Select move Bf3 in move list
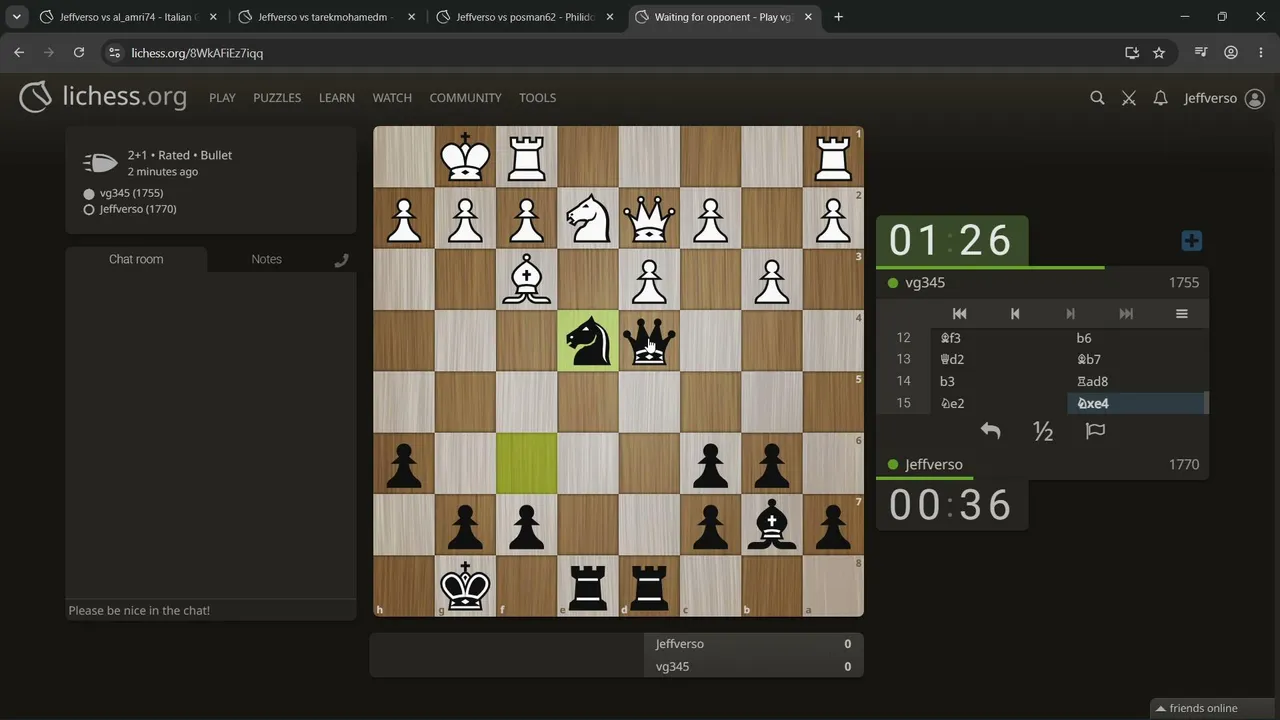The width and height of the screenshot is (1280, 720). [x=999, y=338]
